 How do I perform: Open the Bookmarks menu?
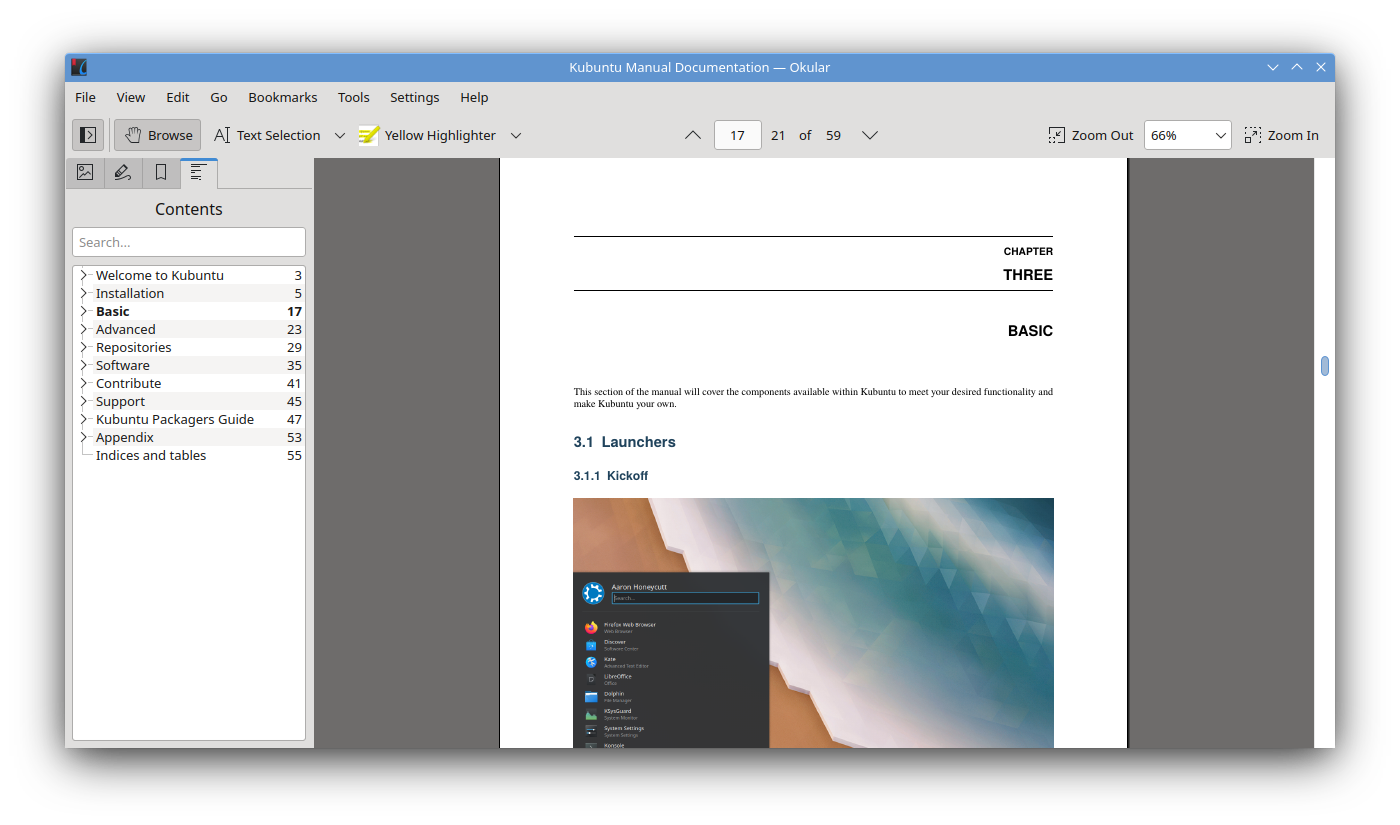click(283, 97)
